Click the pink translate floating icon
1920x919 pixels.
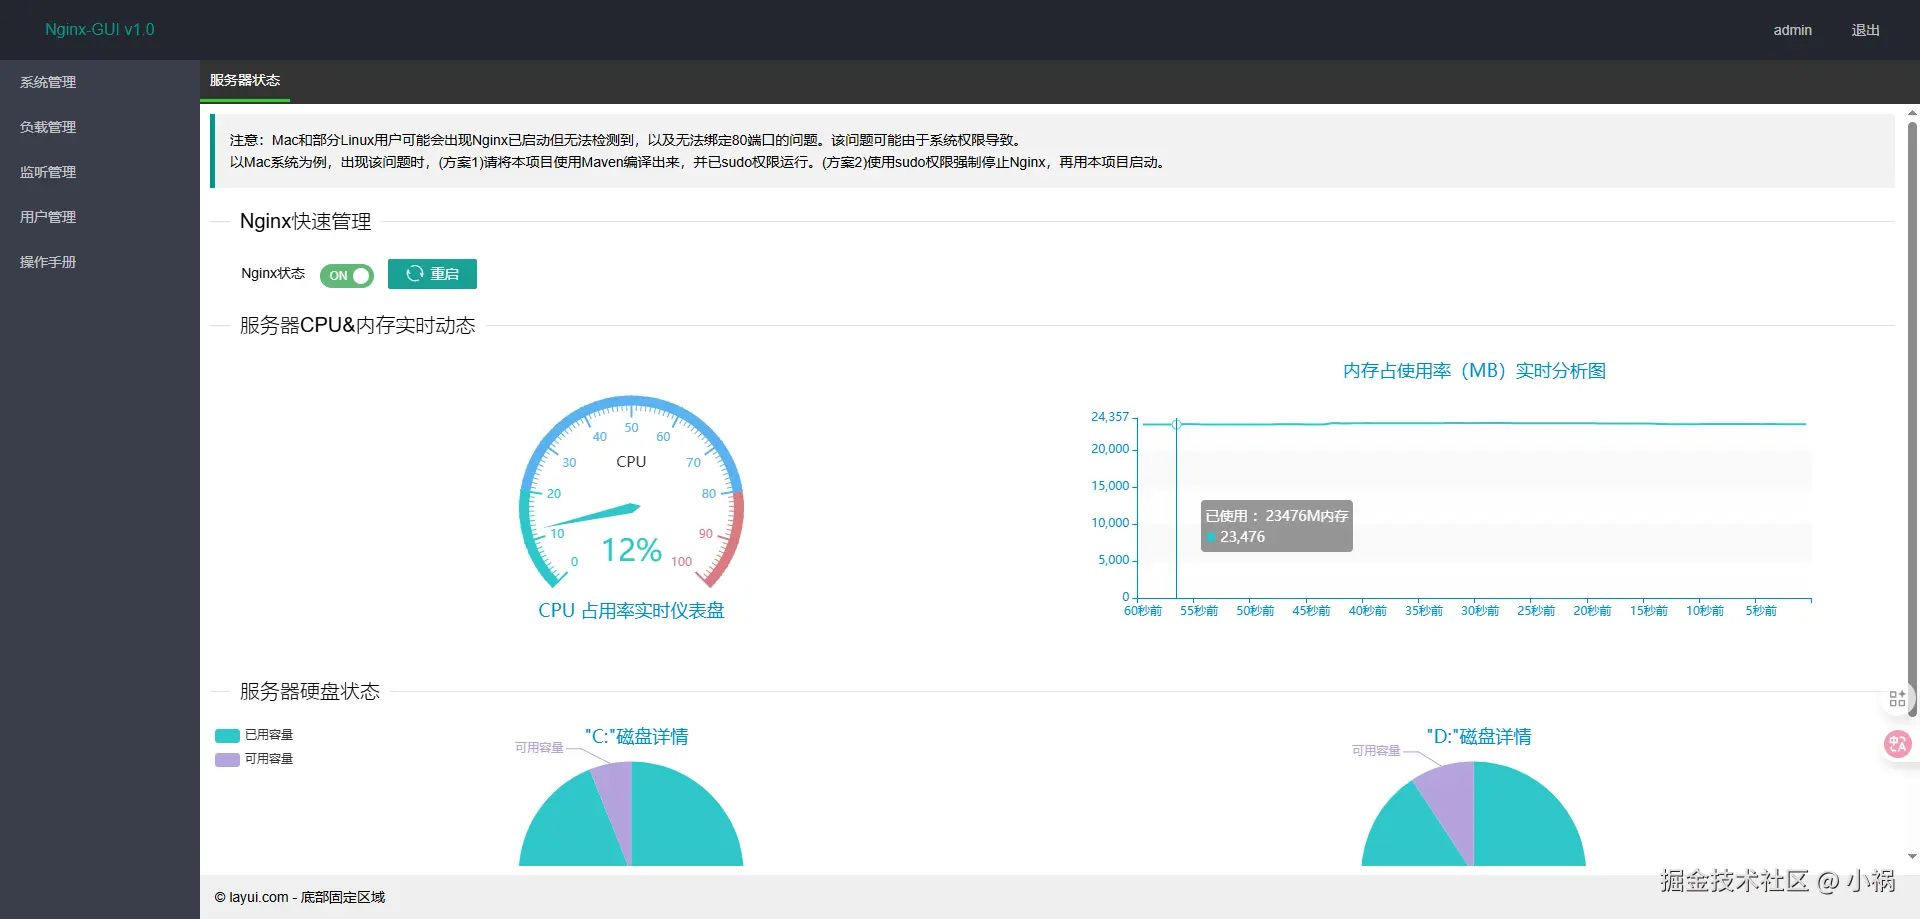[1897, 744]
